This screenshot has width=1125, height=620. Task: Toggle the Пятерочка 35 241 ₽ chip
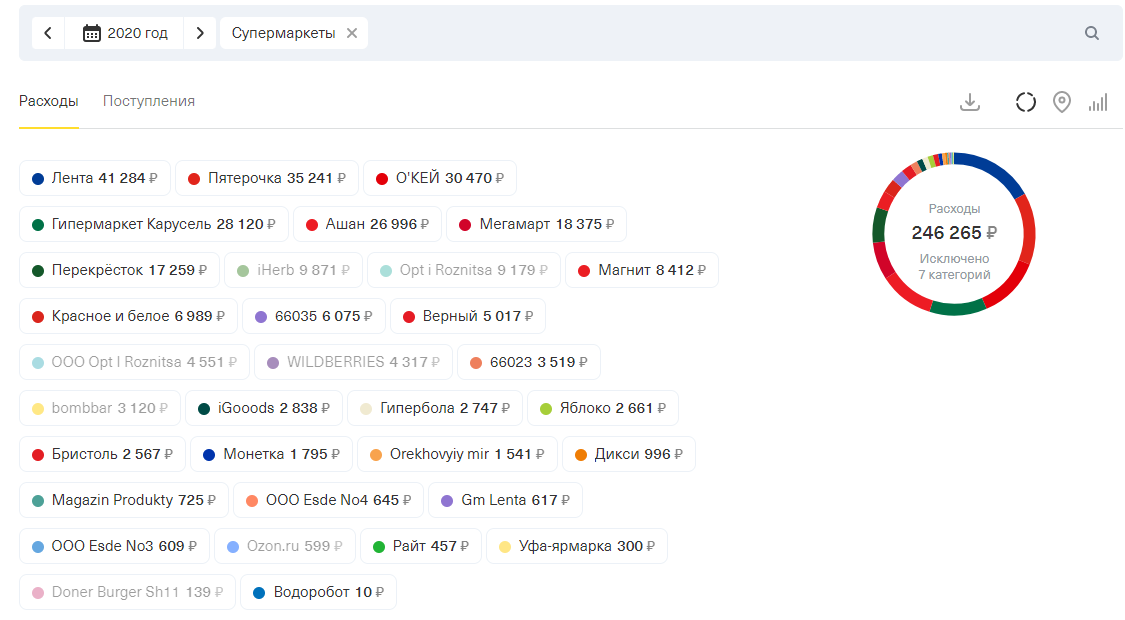click(267, 178)
